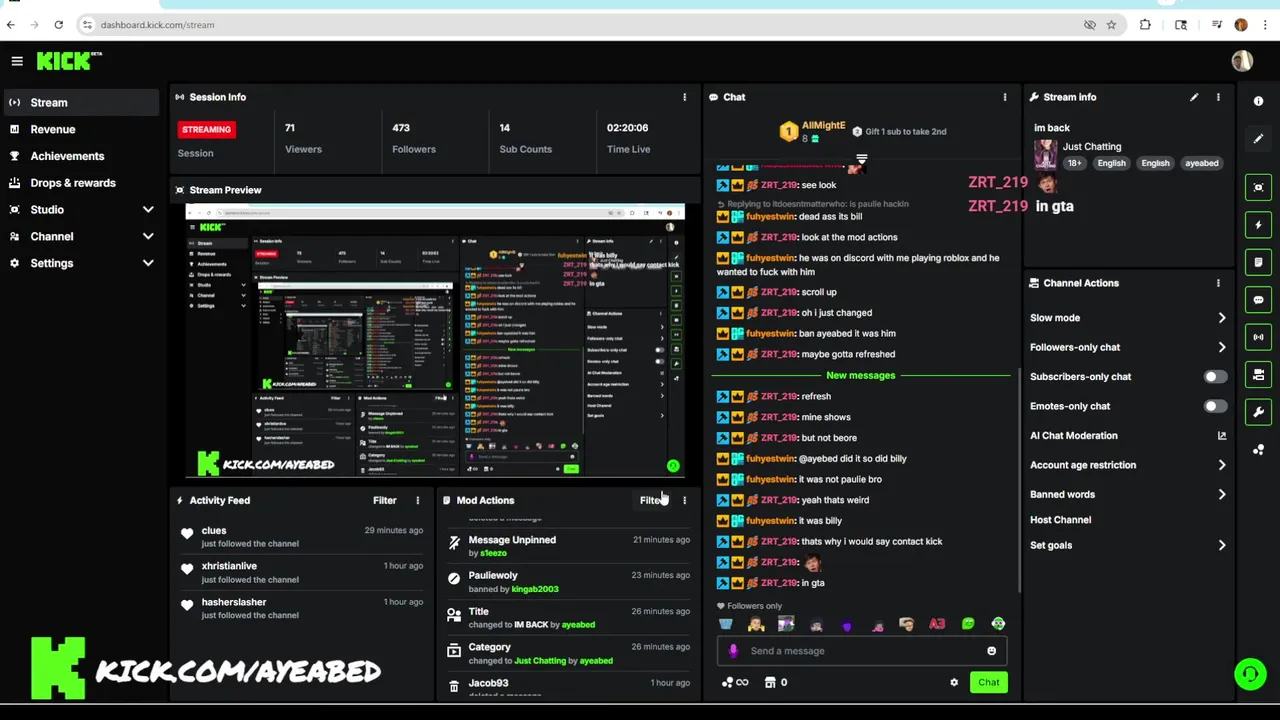Click the three-dots icon at sidebar bottom
The image size is (1280, 720).
tap(1258, 450)
